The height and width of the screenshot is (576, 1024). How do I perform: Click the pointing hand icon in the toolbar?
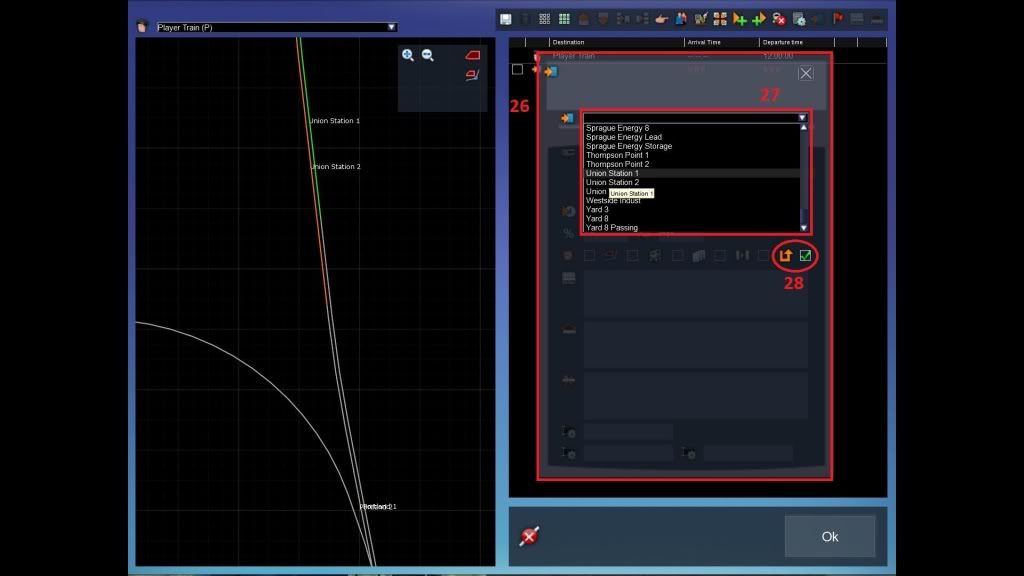click(662, 19)
